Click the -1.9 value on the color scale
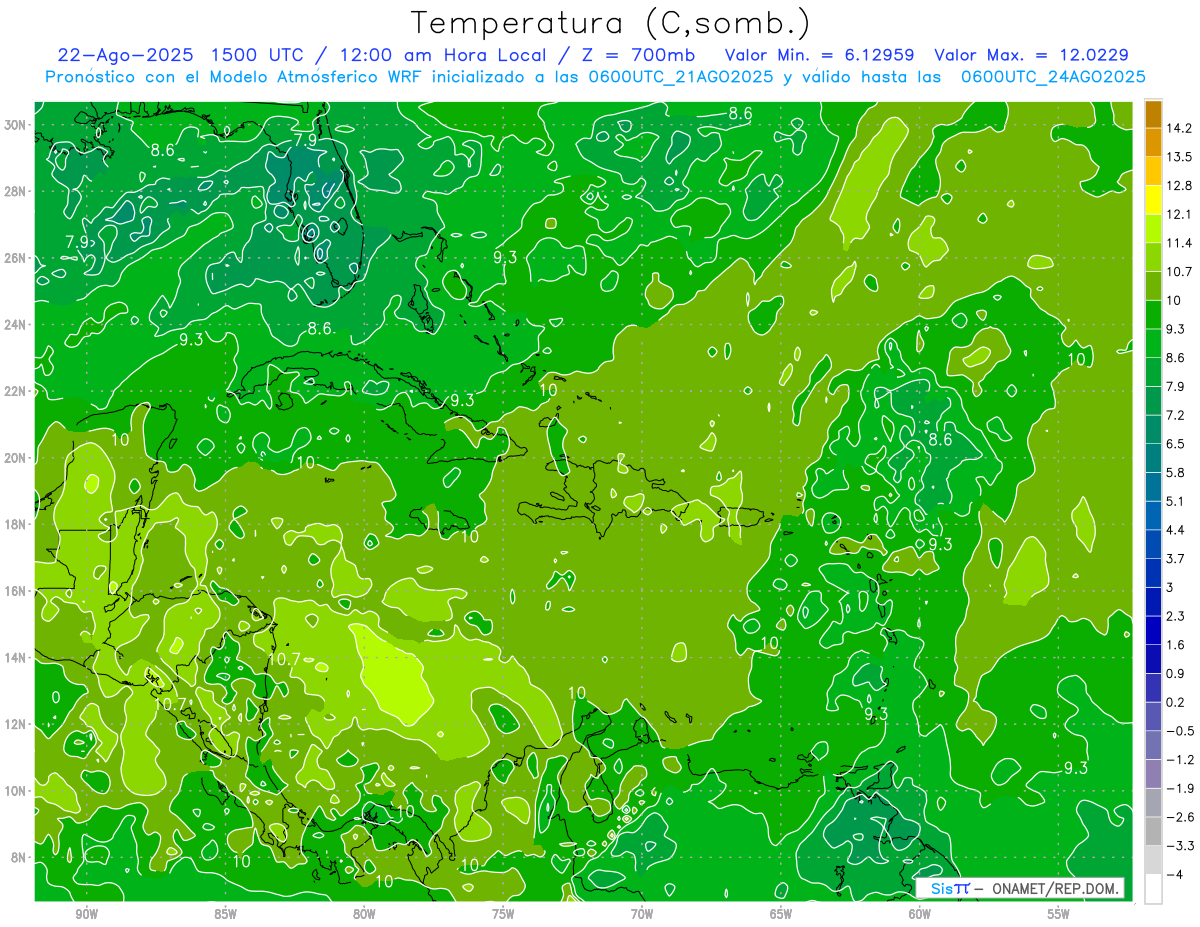 (x=1181, y=789)
